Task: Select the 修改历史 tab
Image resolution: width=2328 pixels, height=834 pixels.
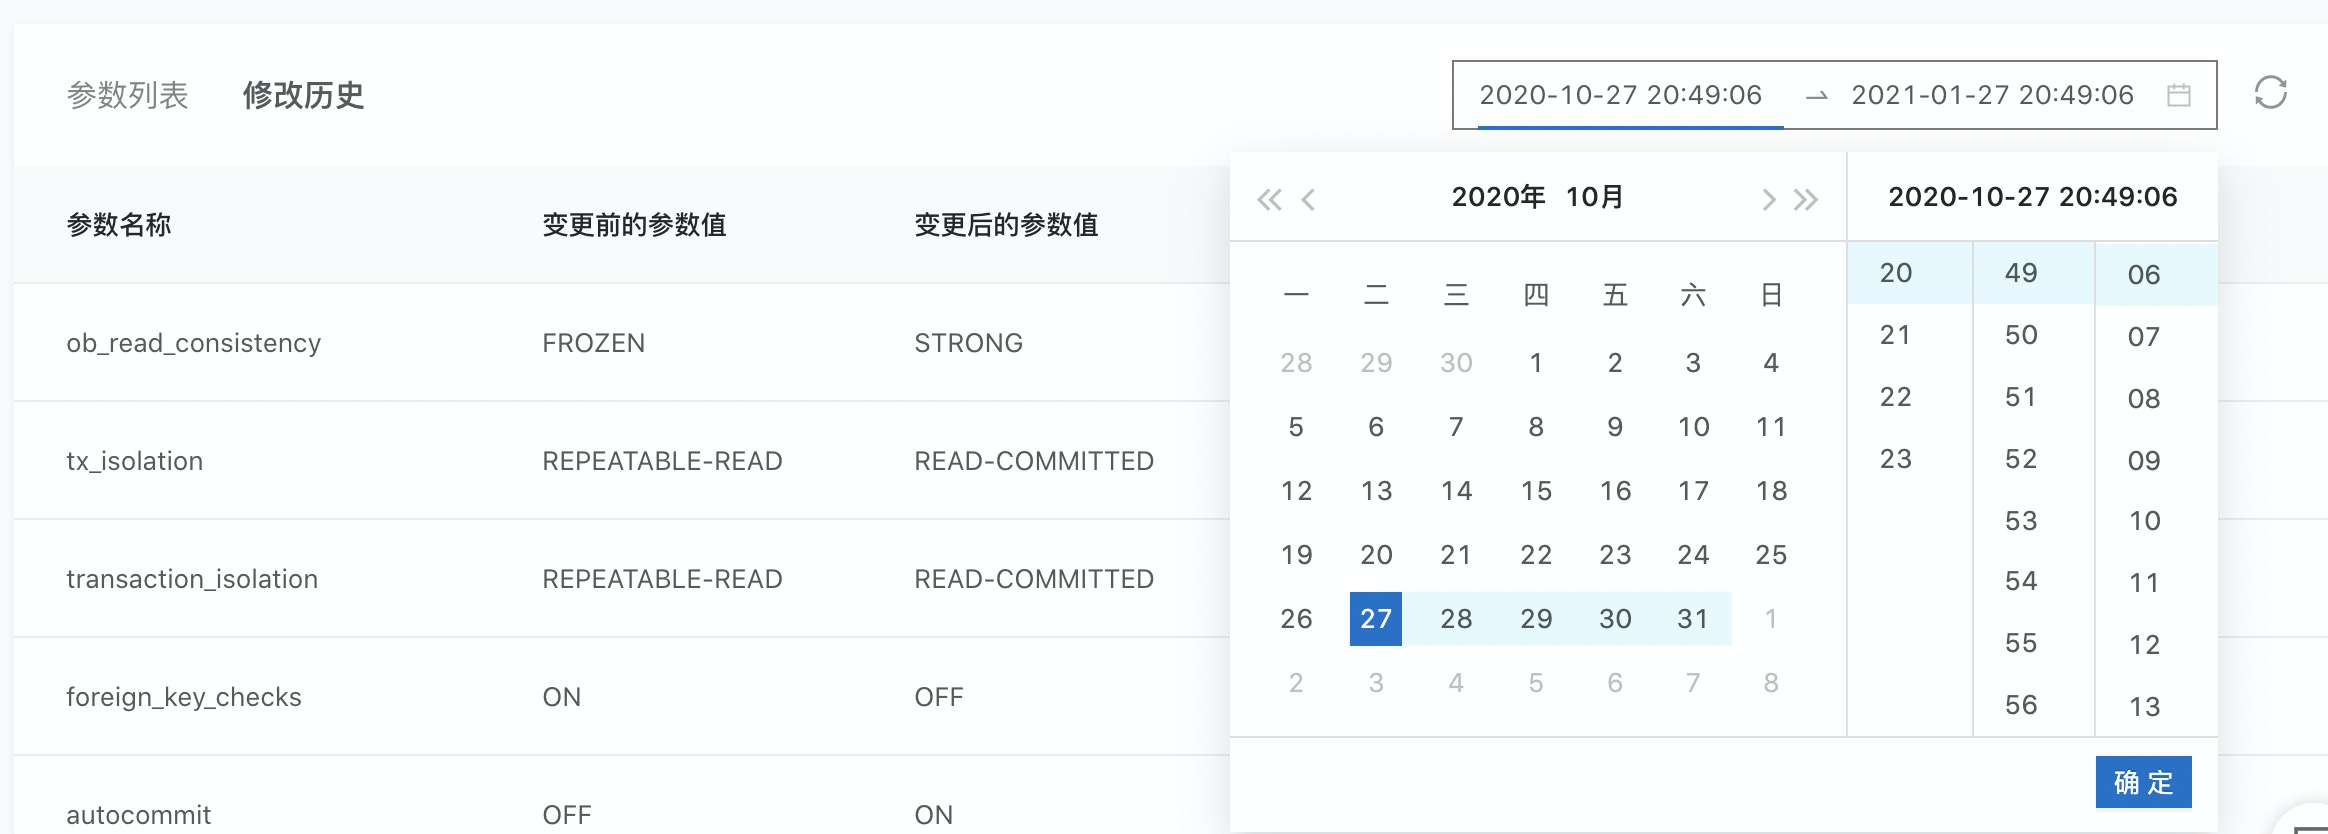Action: pos(303,95)
